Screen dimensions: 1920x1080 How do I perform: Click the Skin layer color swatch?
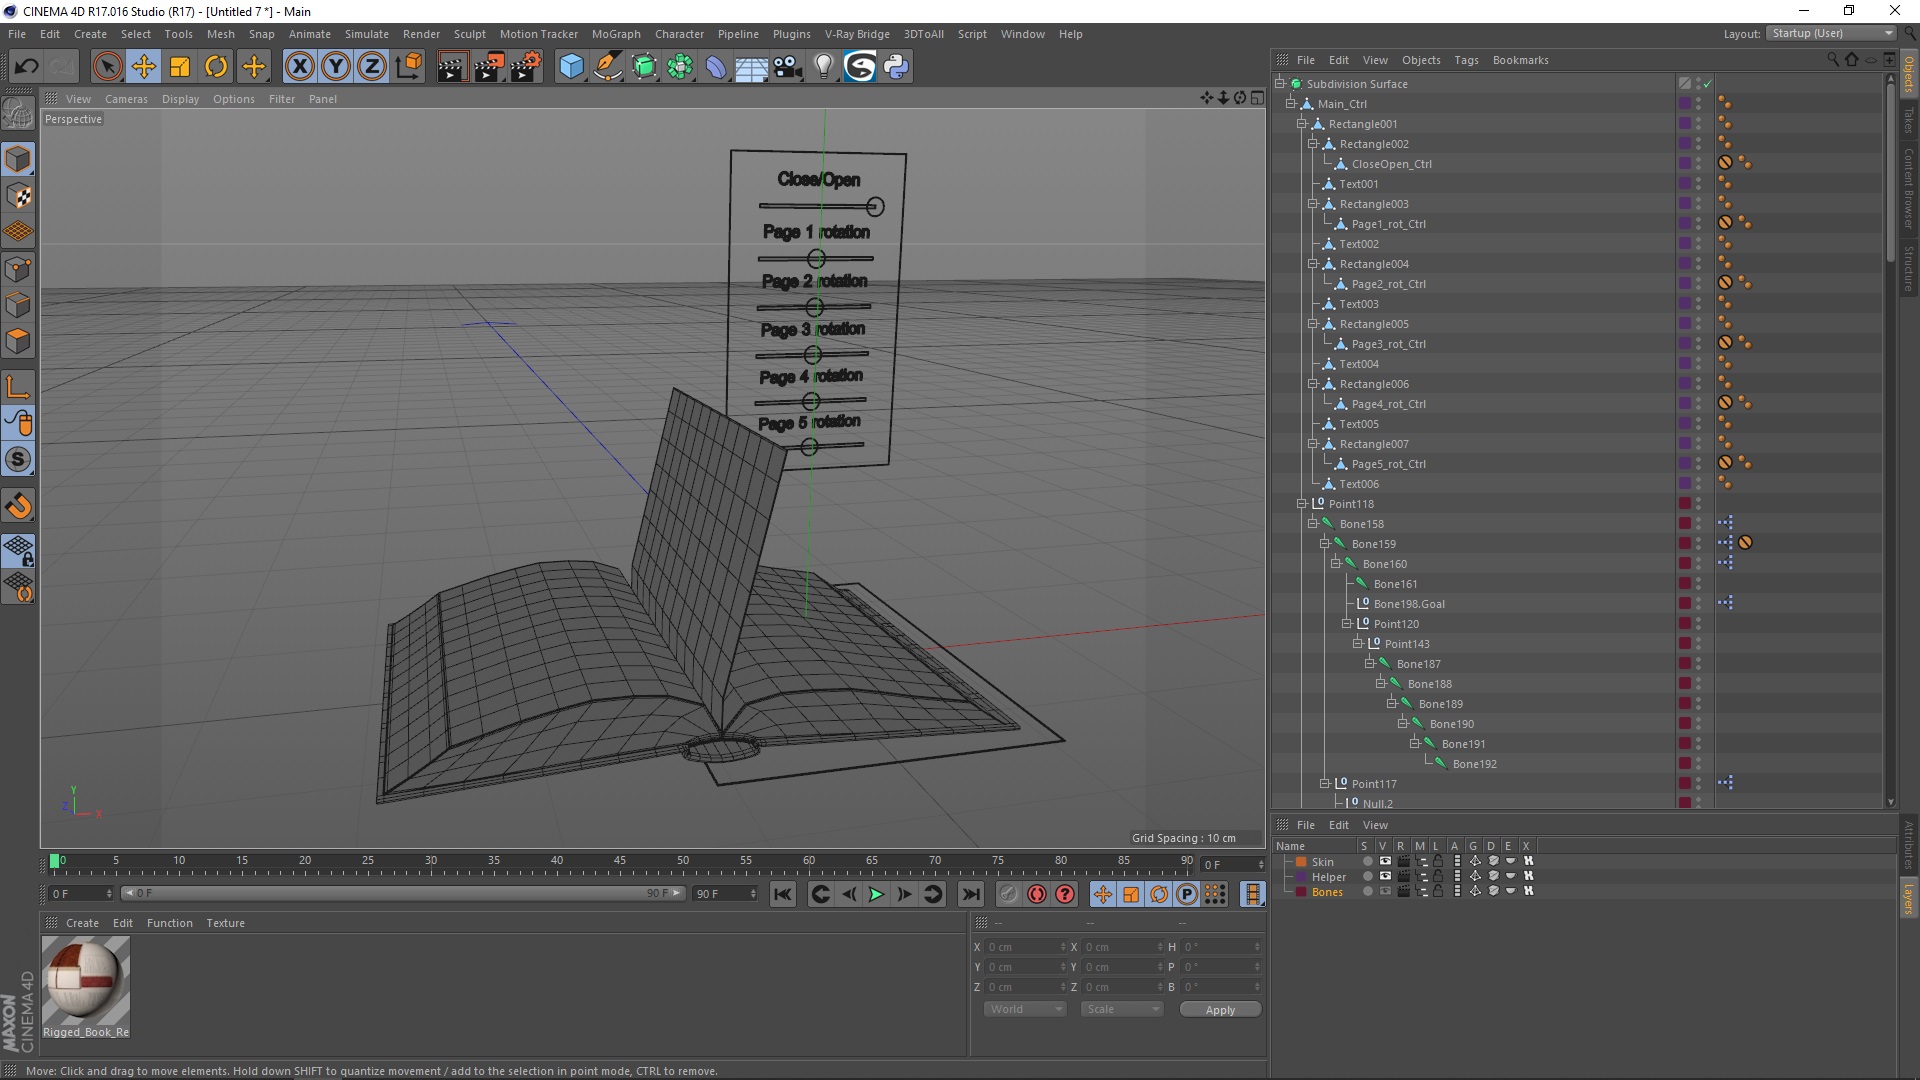[x=1301, y=862]
